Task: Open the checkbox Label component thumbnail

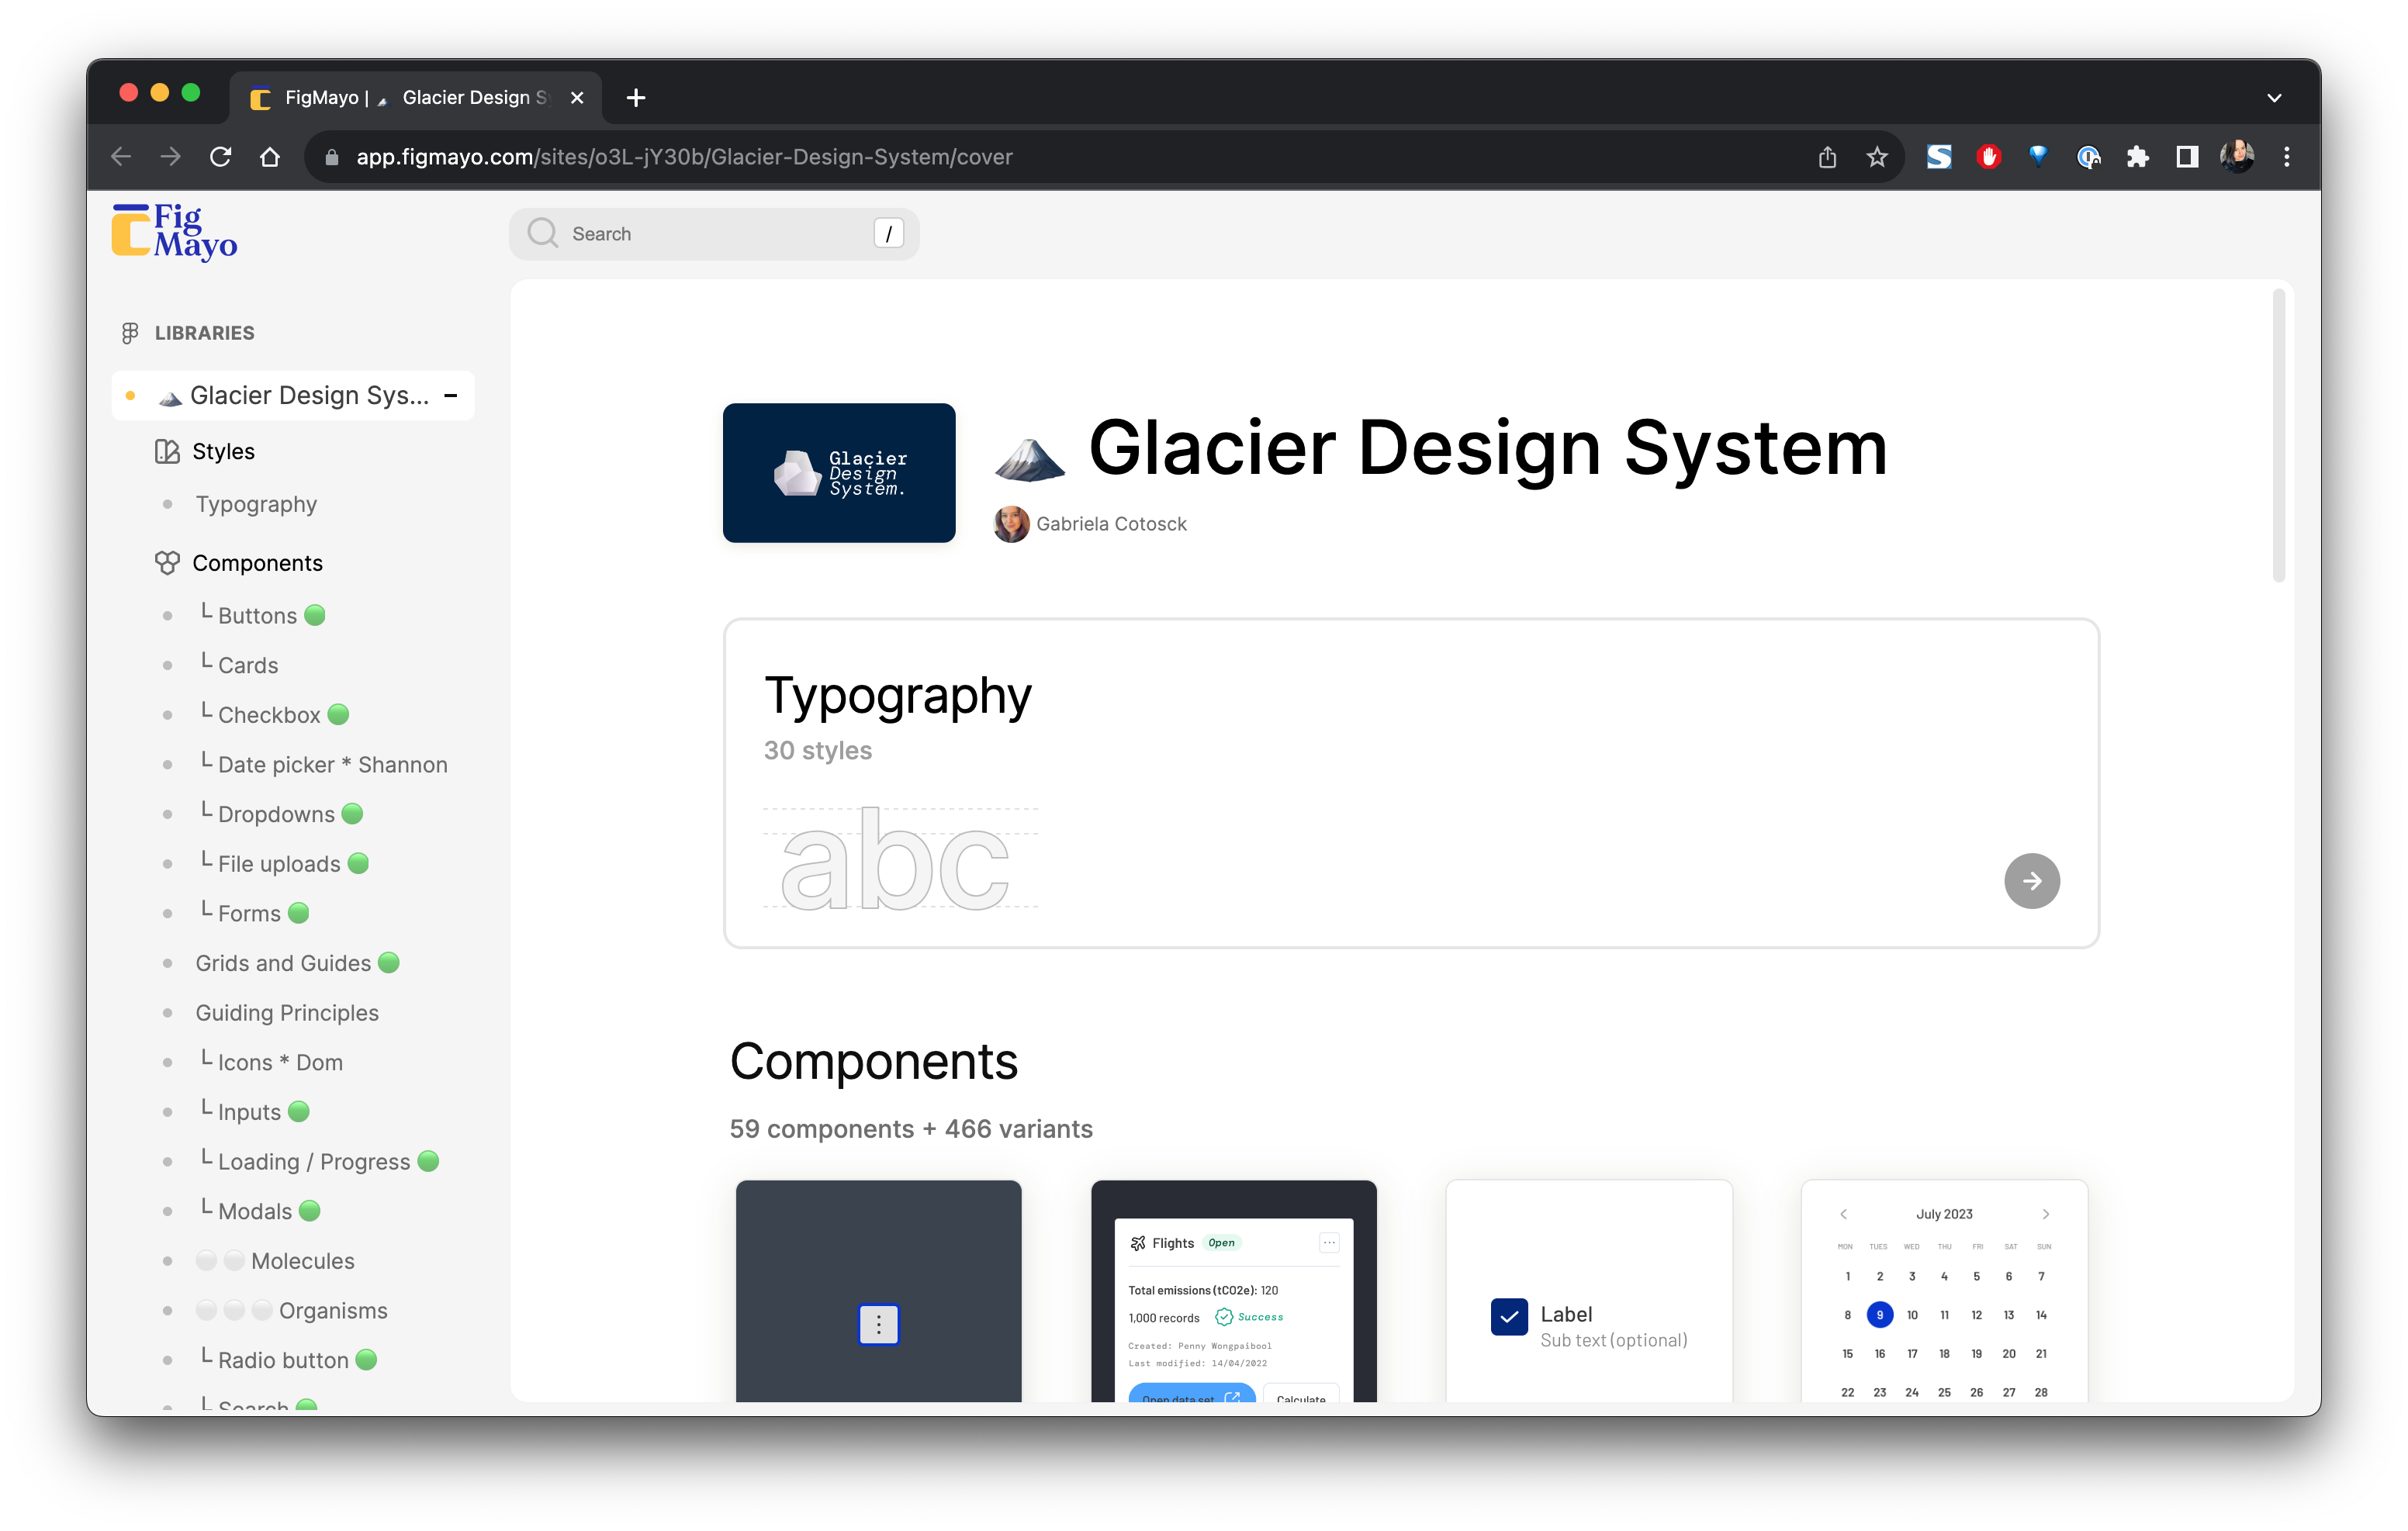Action: 1588,1291
